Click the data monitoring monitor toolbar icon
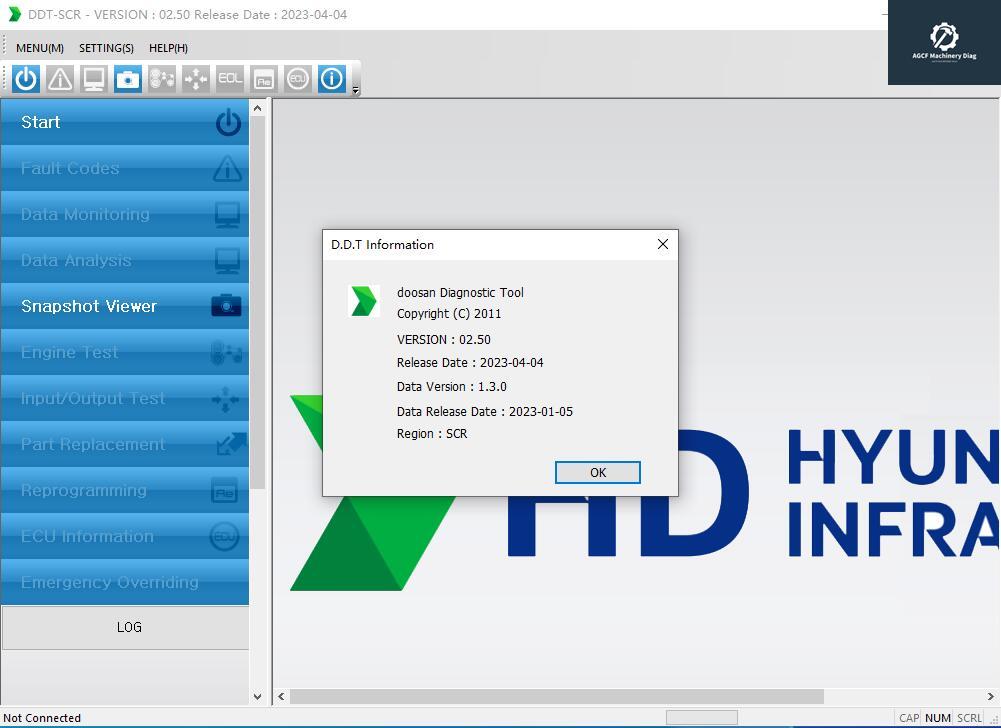The image size is (1001, 728). [x=94, y=78]
